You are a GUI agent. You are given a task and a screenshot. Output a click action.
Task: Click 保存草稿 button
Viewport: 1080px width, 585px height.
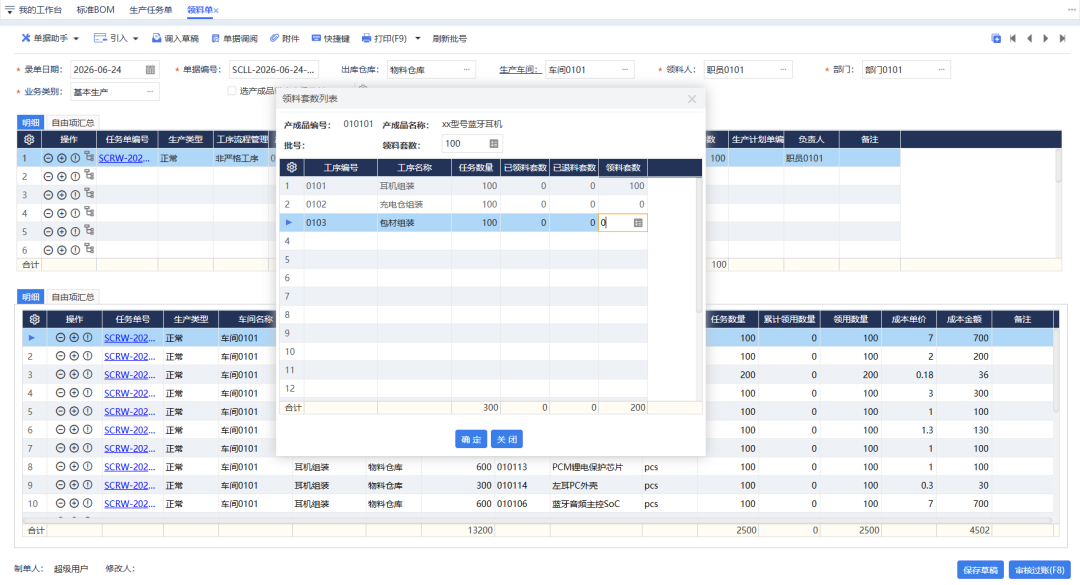tap(980, 570)
